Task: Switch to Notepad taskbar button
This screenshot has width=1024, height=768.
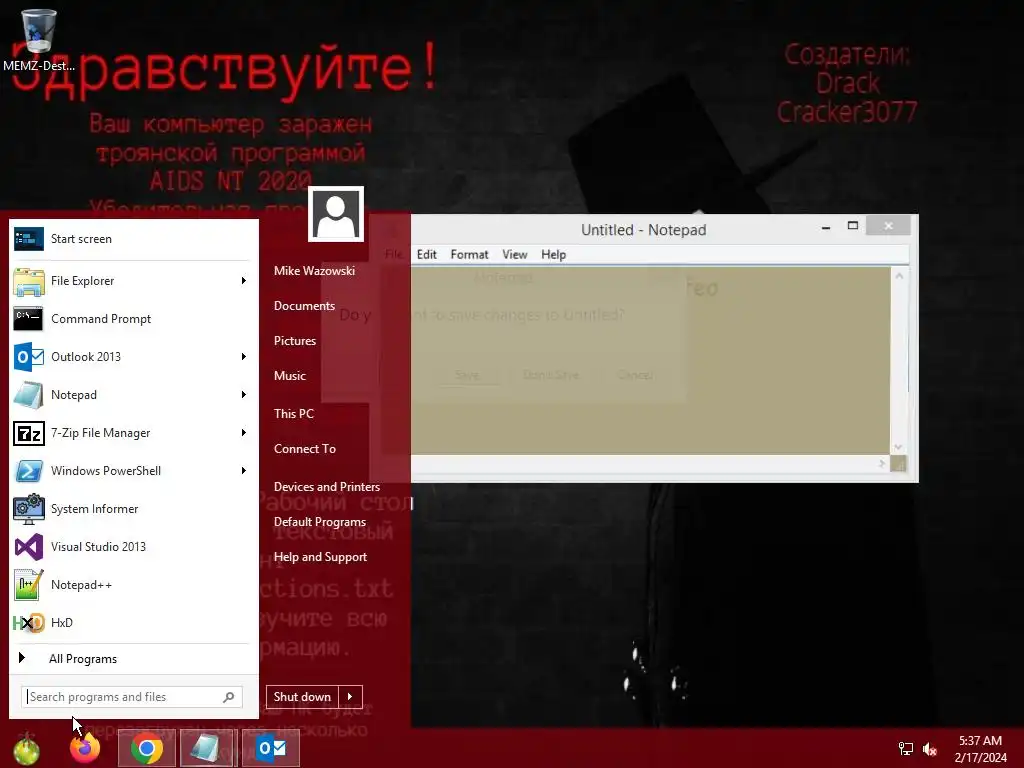Action: [x=208, y=748]
